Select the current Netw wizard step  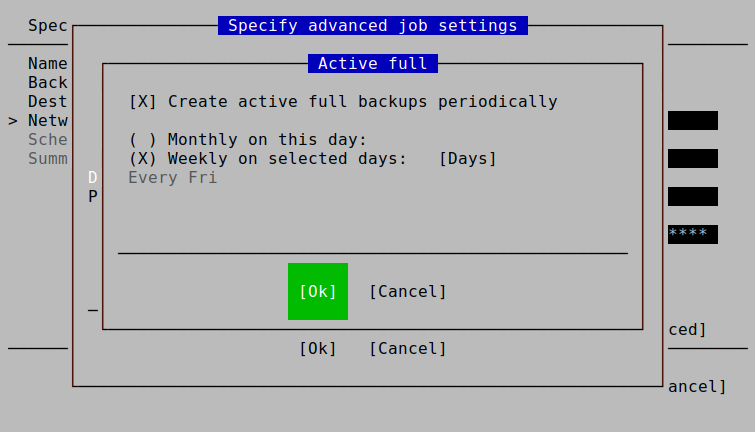[x=48, y=120]
